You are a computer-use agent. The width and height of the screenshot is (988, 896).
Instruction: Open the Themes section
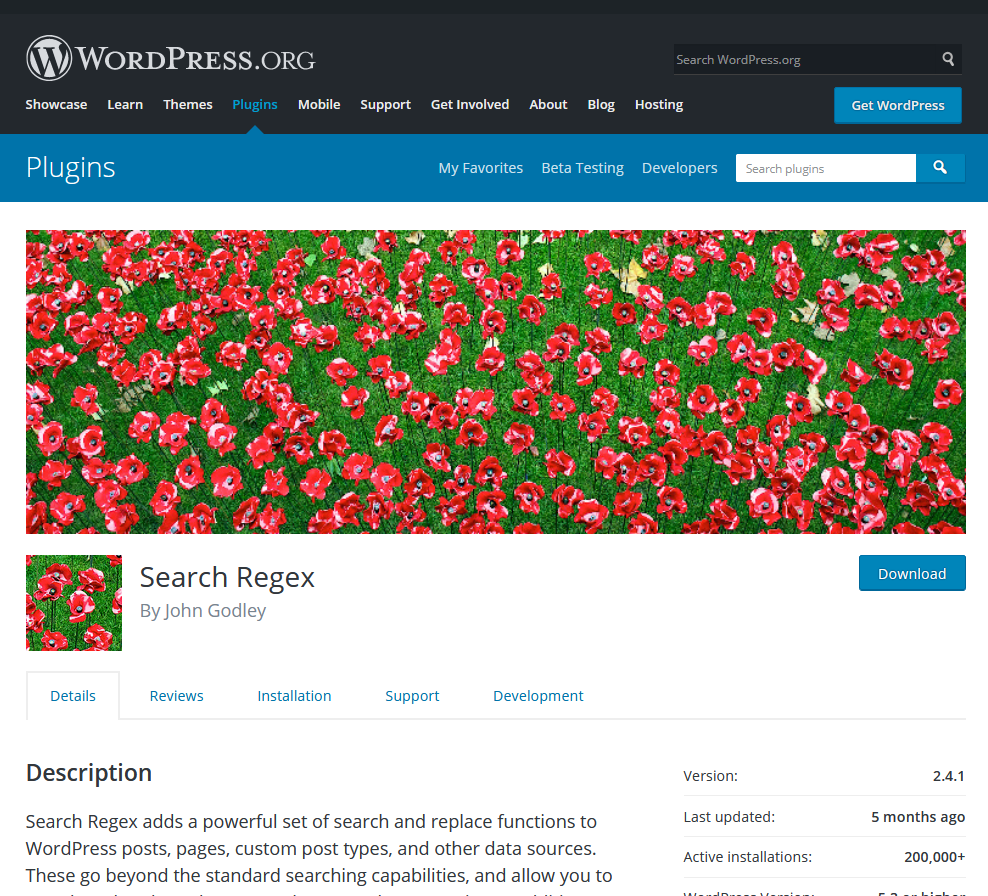coord(188,105)
